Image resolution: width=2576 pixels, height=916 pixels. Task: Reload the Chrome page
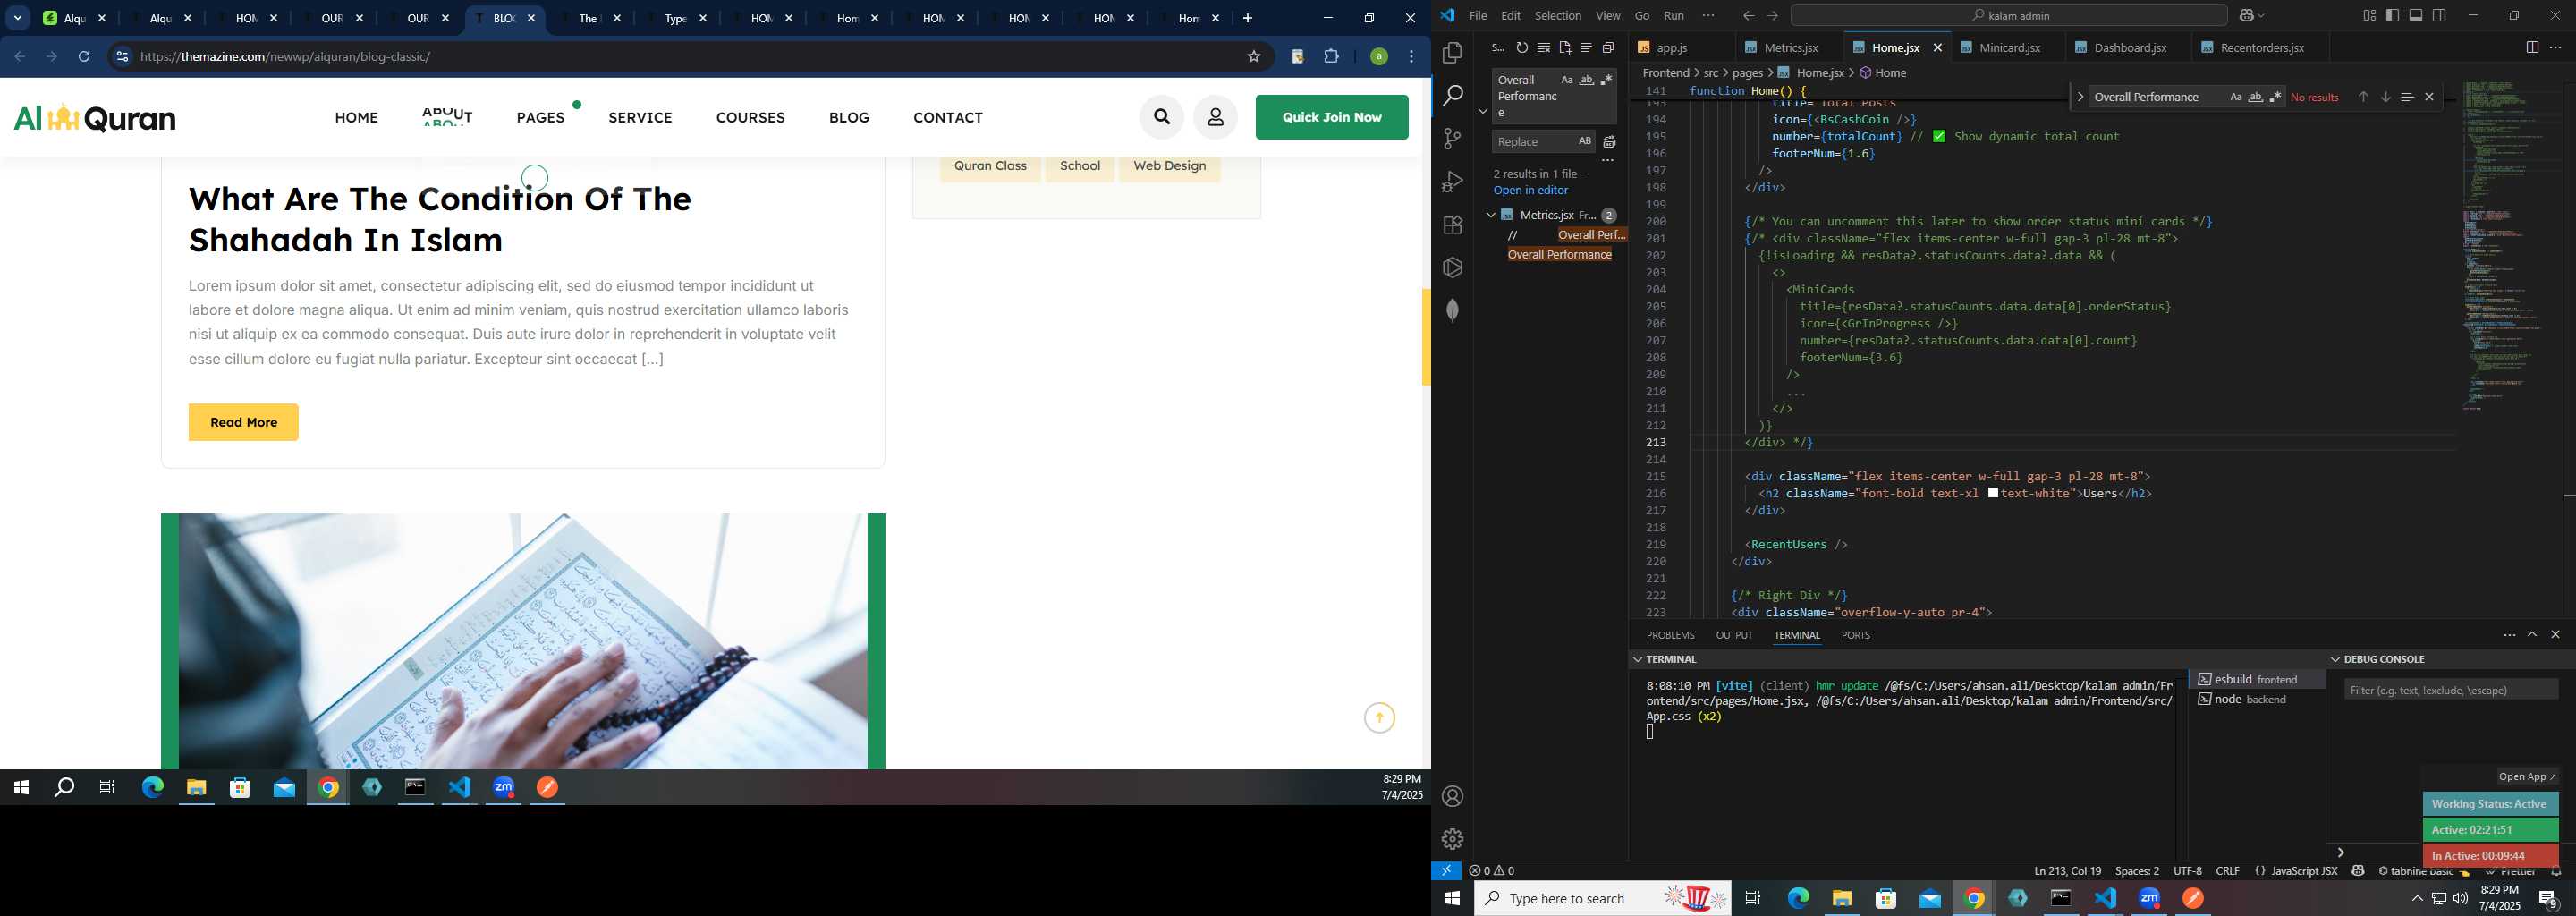84,57
